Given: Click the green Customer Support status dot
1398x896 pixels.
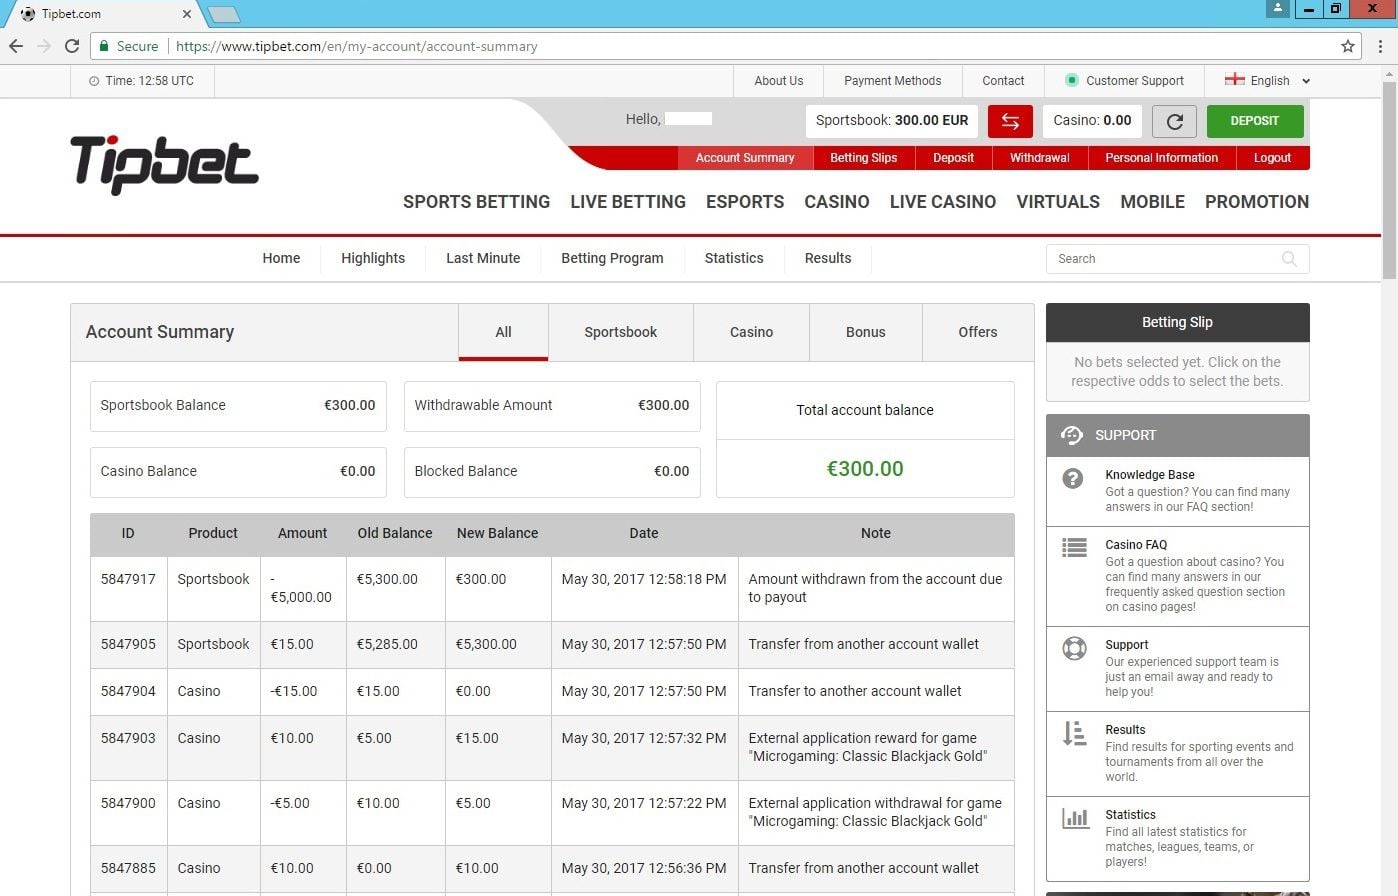Looking at the screenshot, I should click(x=1072, y=80).
